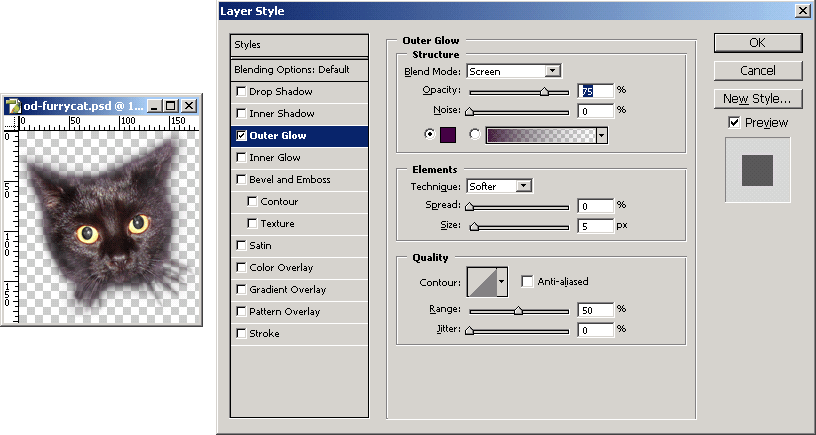Enable the Bevel and Emboss checkbox
The image size is (816, 435).
coord(241,180)
